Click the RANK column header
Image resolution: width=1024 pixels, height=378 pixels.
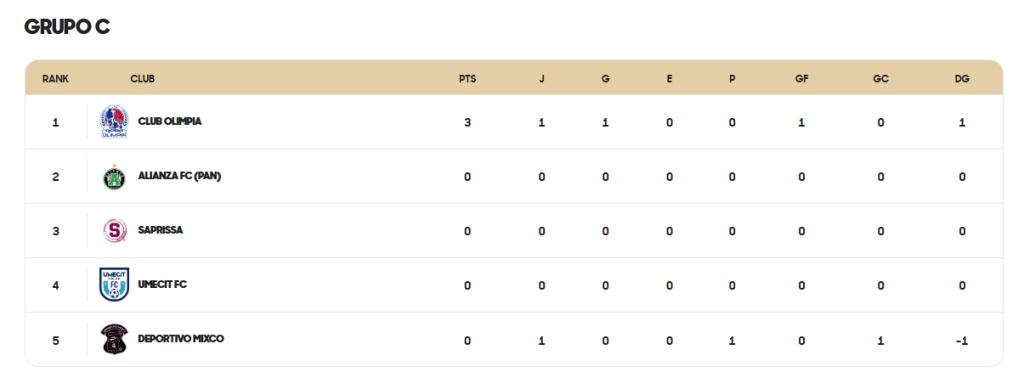[x=56, y=79]
